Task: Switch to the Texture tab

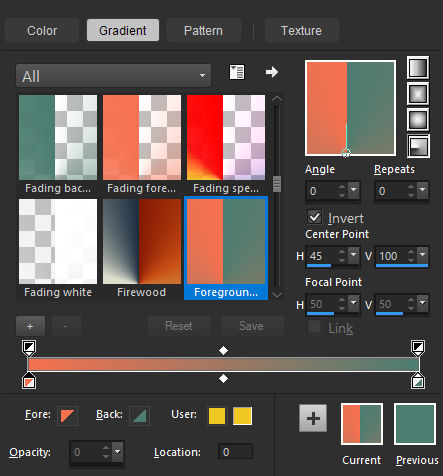Action: click(x=301, y=31)
